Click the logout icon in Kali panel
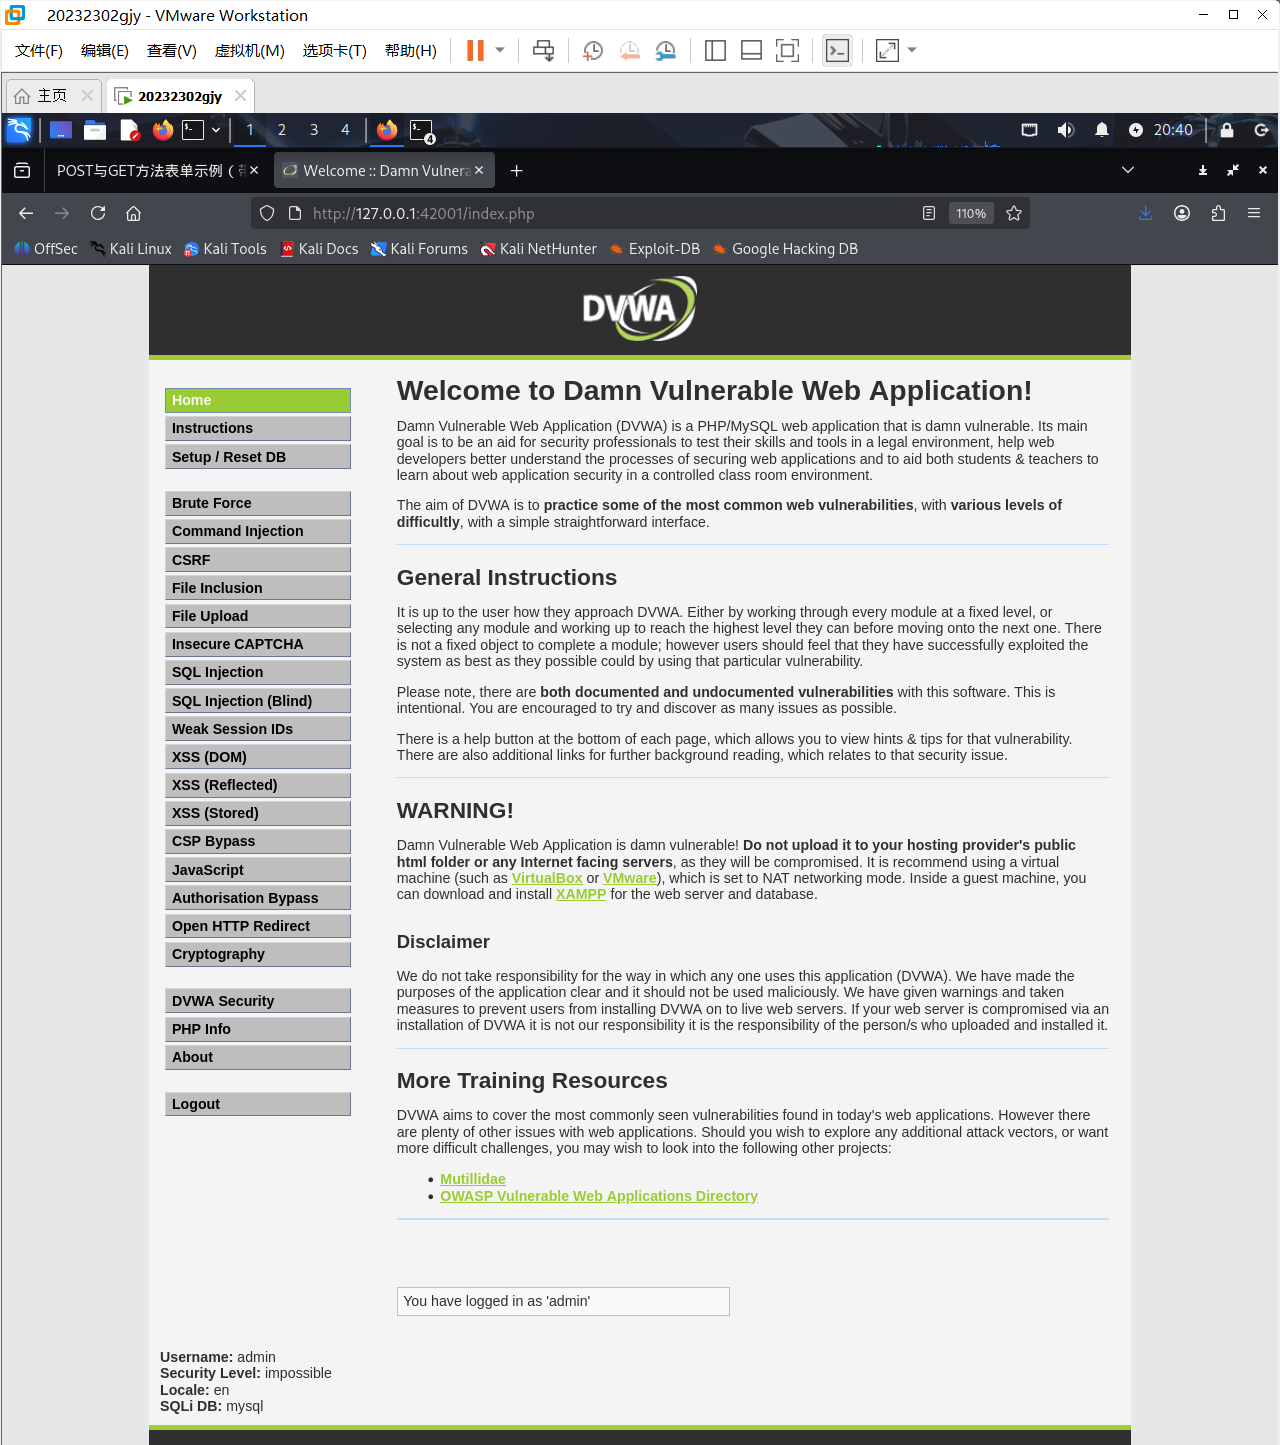 (1262, 130)
